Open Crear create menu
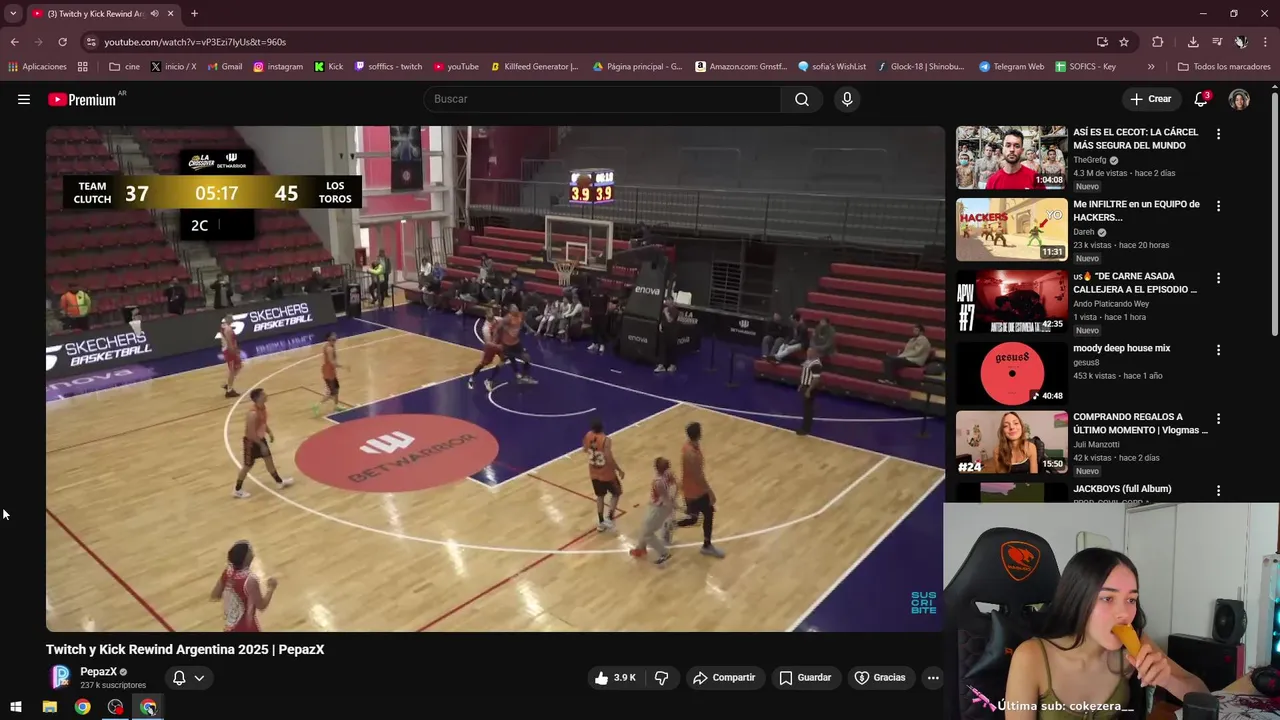The height and width of the screenshot is (720, 1280). (1150, 99)
